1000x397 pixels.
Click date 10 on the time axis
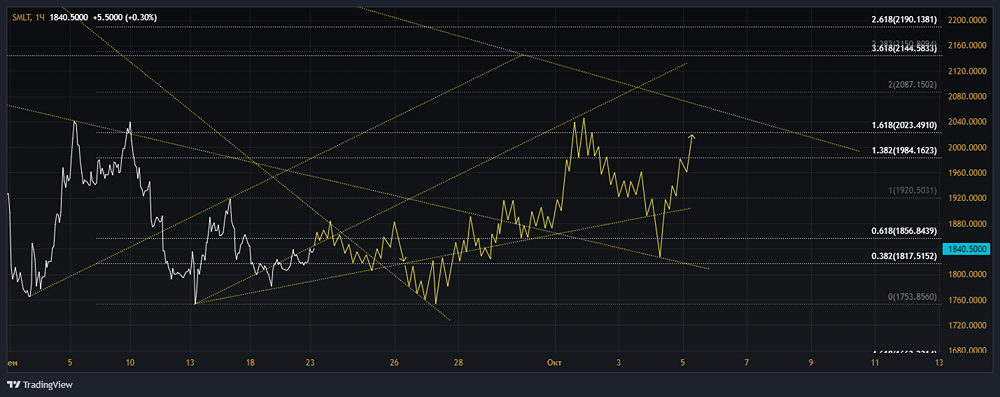[130, 363]
